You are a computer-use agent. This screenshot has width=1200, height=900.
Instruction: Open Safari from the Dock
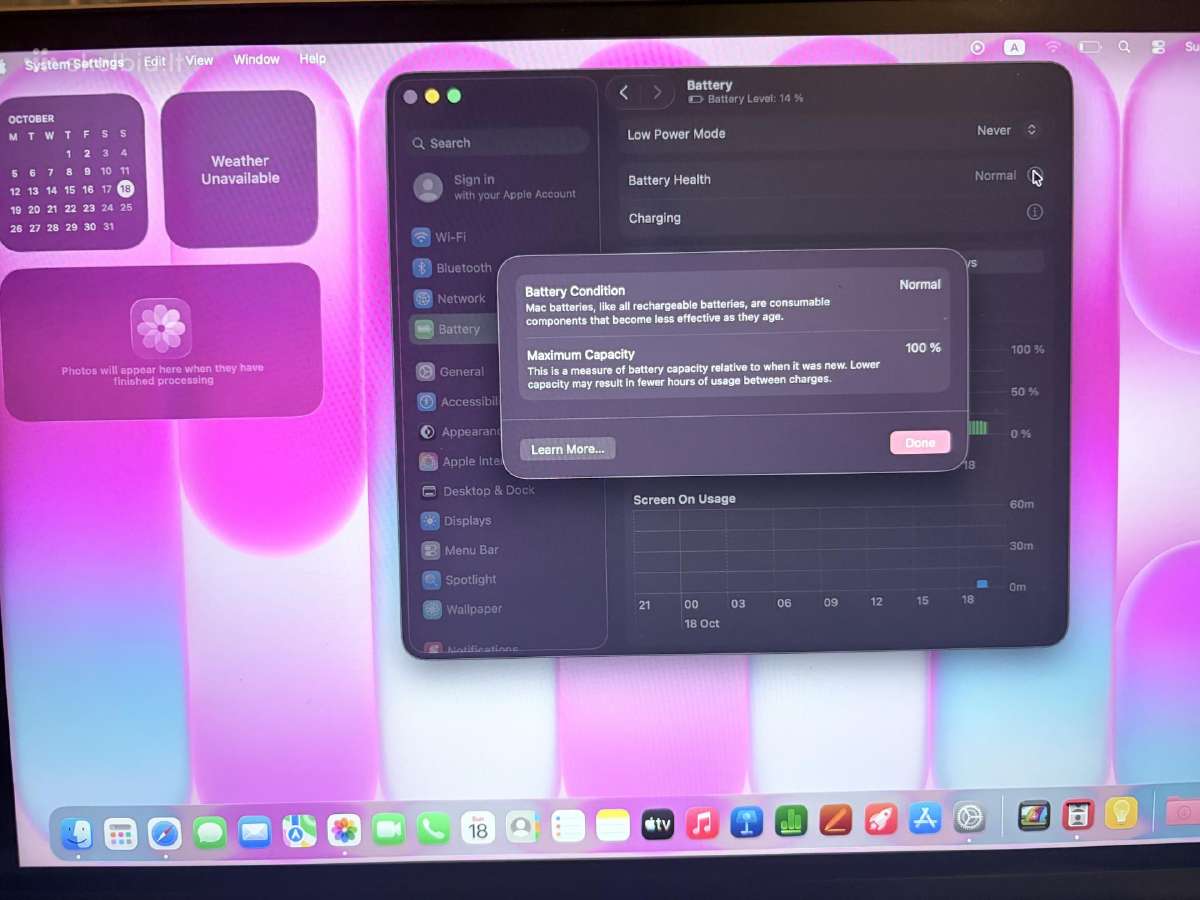[165, 832]
